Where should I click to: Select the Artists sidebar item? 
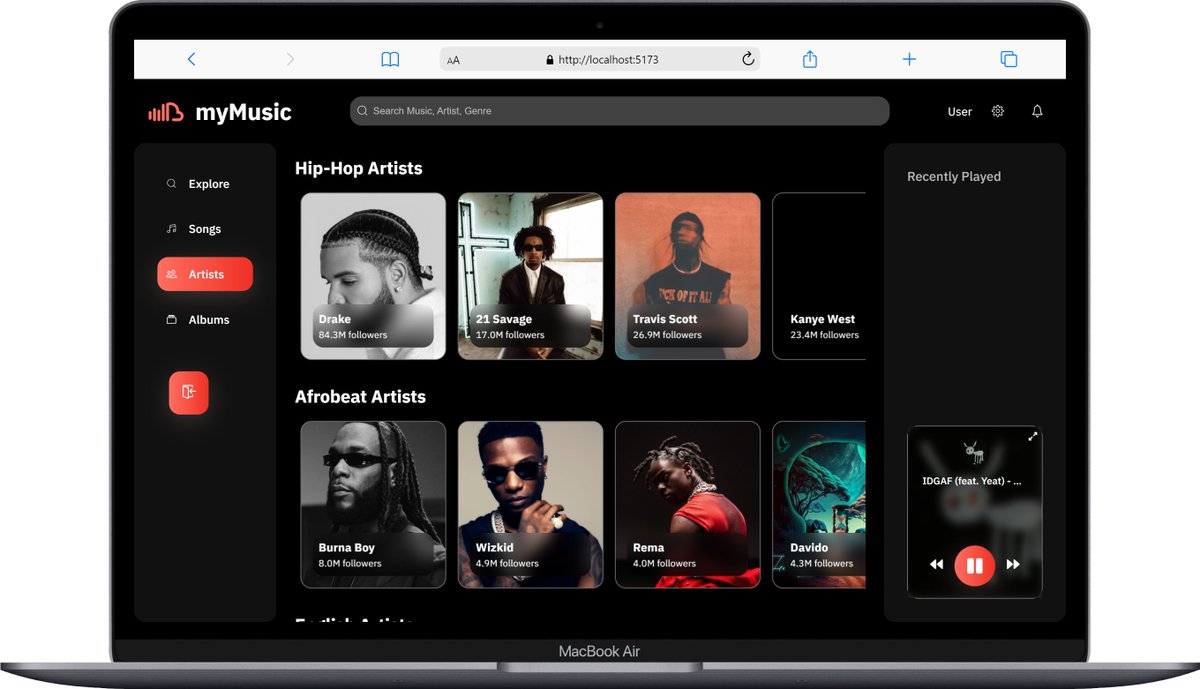pos(205,274)
